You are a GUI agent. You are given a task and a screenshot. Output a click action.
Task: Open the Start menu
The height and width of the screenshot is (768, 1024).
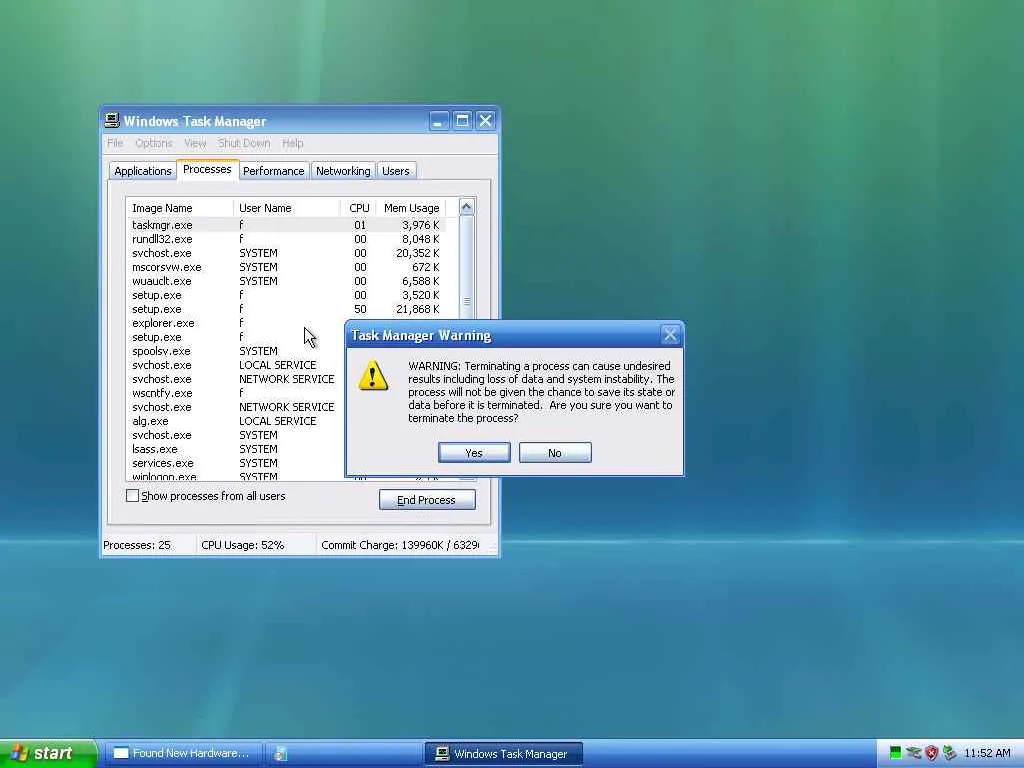click(47, 753)
